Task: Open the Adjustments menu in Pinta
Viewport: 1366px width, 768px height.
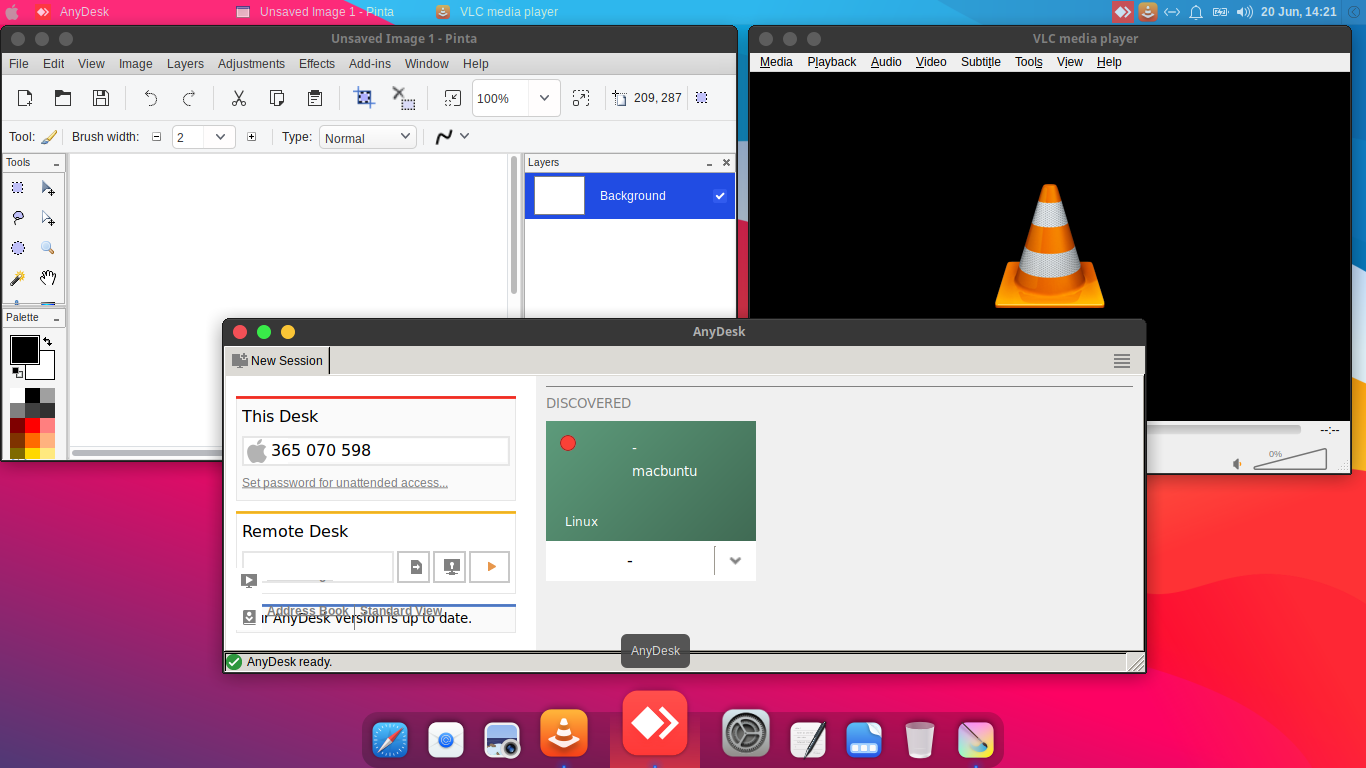Action: pyautogui.click(x=251, y=64)
